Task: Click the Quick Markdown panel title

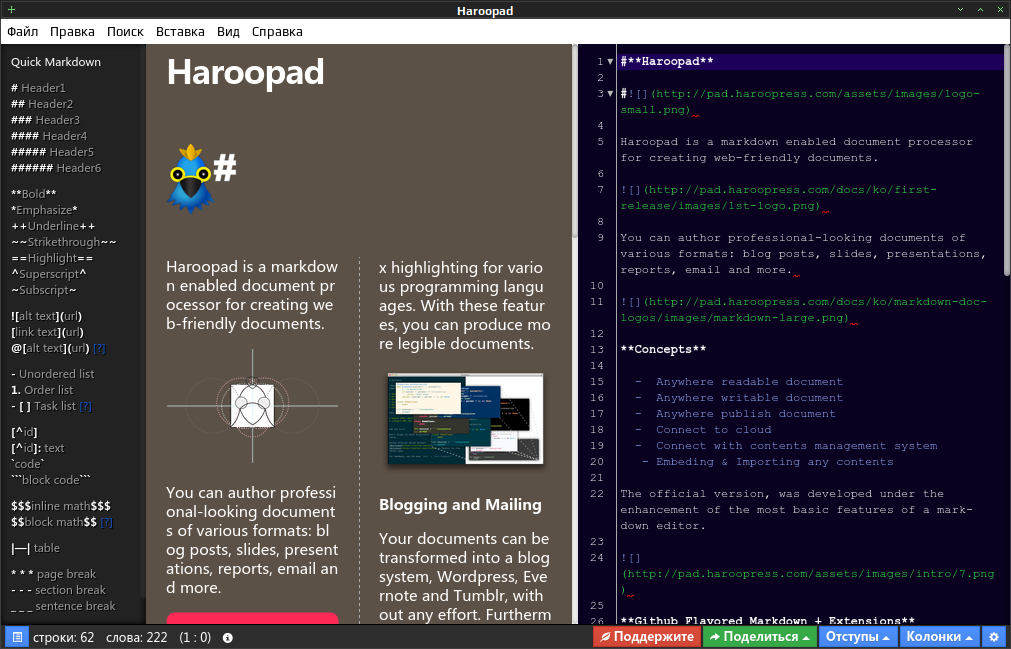Action: coord(55,62)
